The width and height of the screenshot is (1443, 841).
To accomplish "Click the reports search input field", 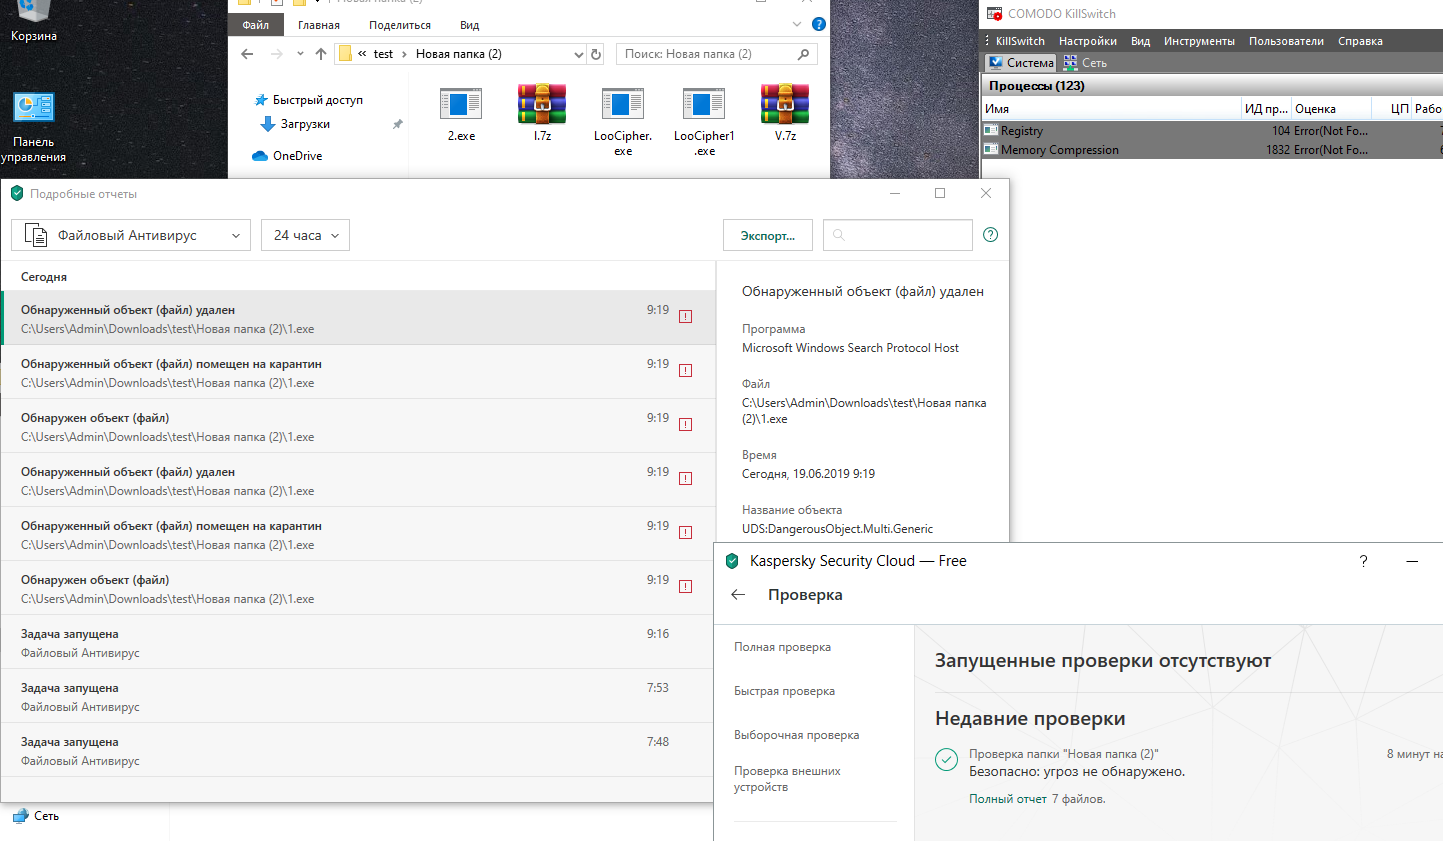I will tap(898, 235).
